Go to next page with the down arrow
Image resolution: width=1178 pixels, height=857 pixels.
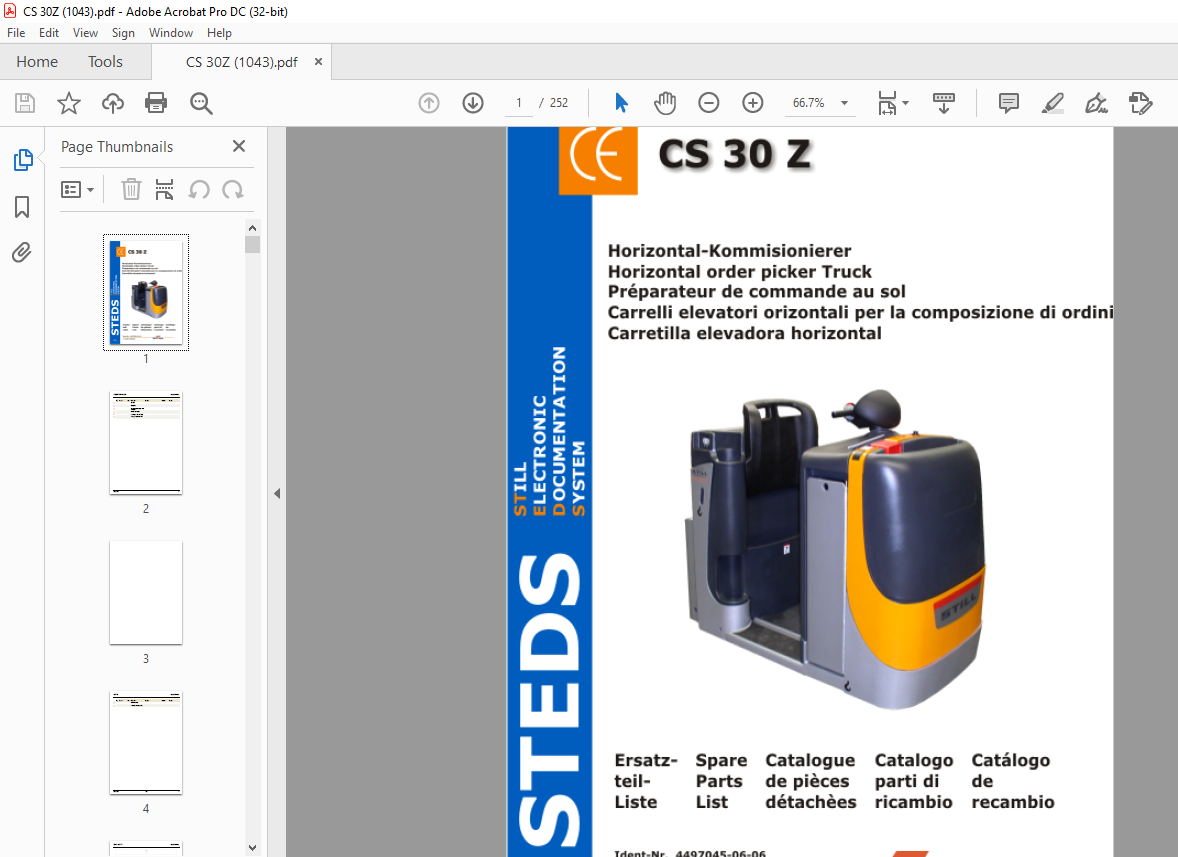(473, 103)
